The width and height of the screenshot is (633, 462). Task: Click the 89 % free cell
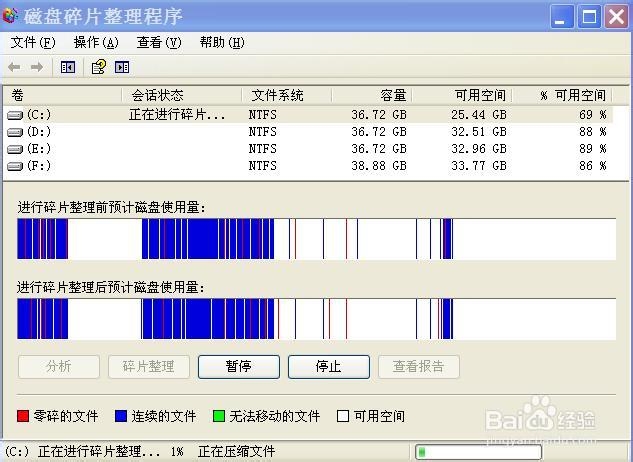coord(593,149)
